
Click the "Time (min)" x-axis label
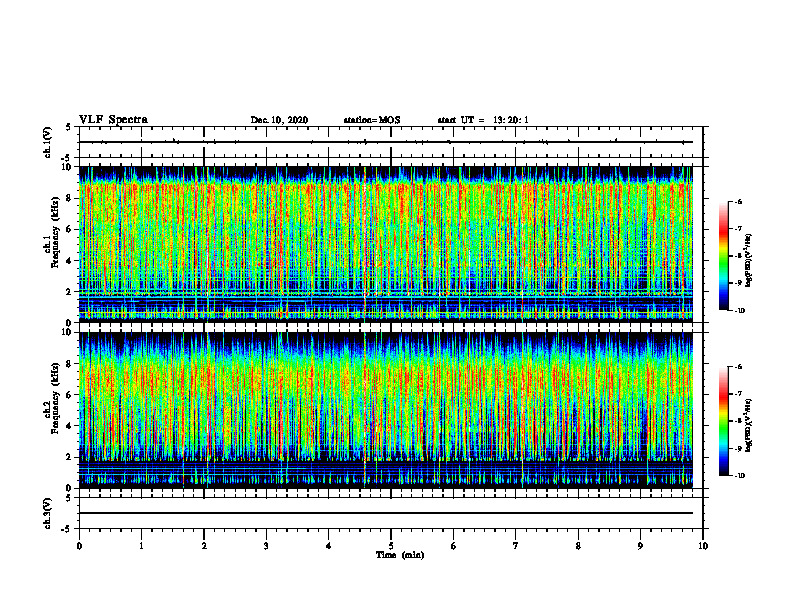400,555
